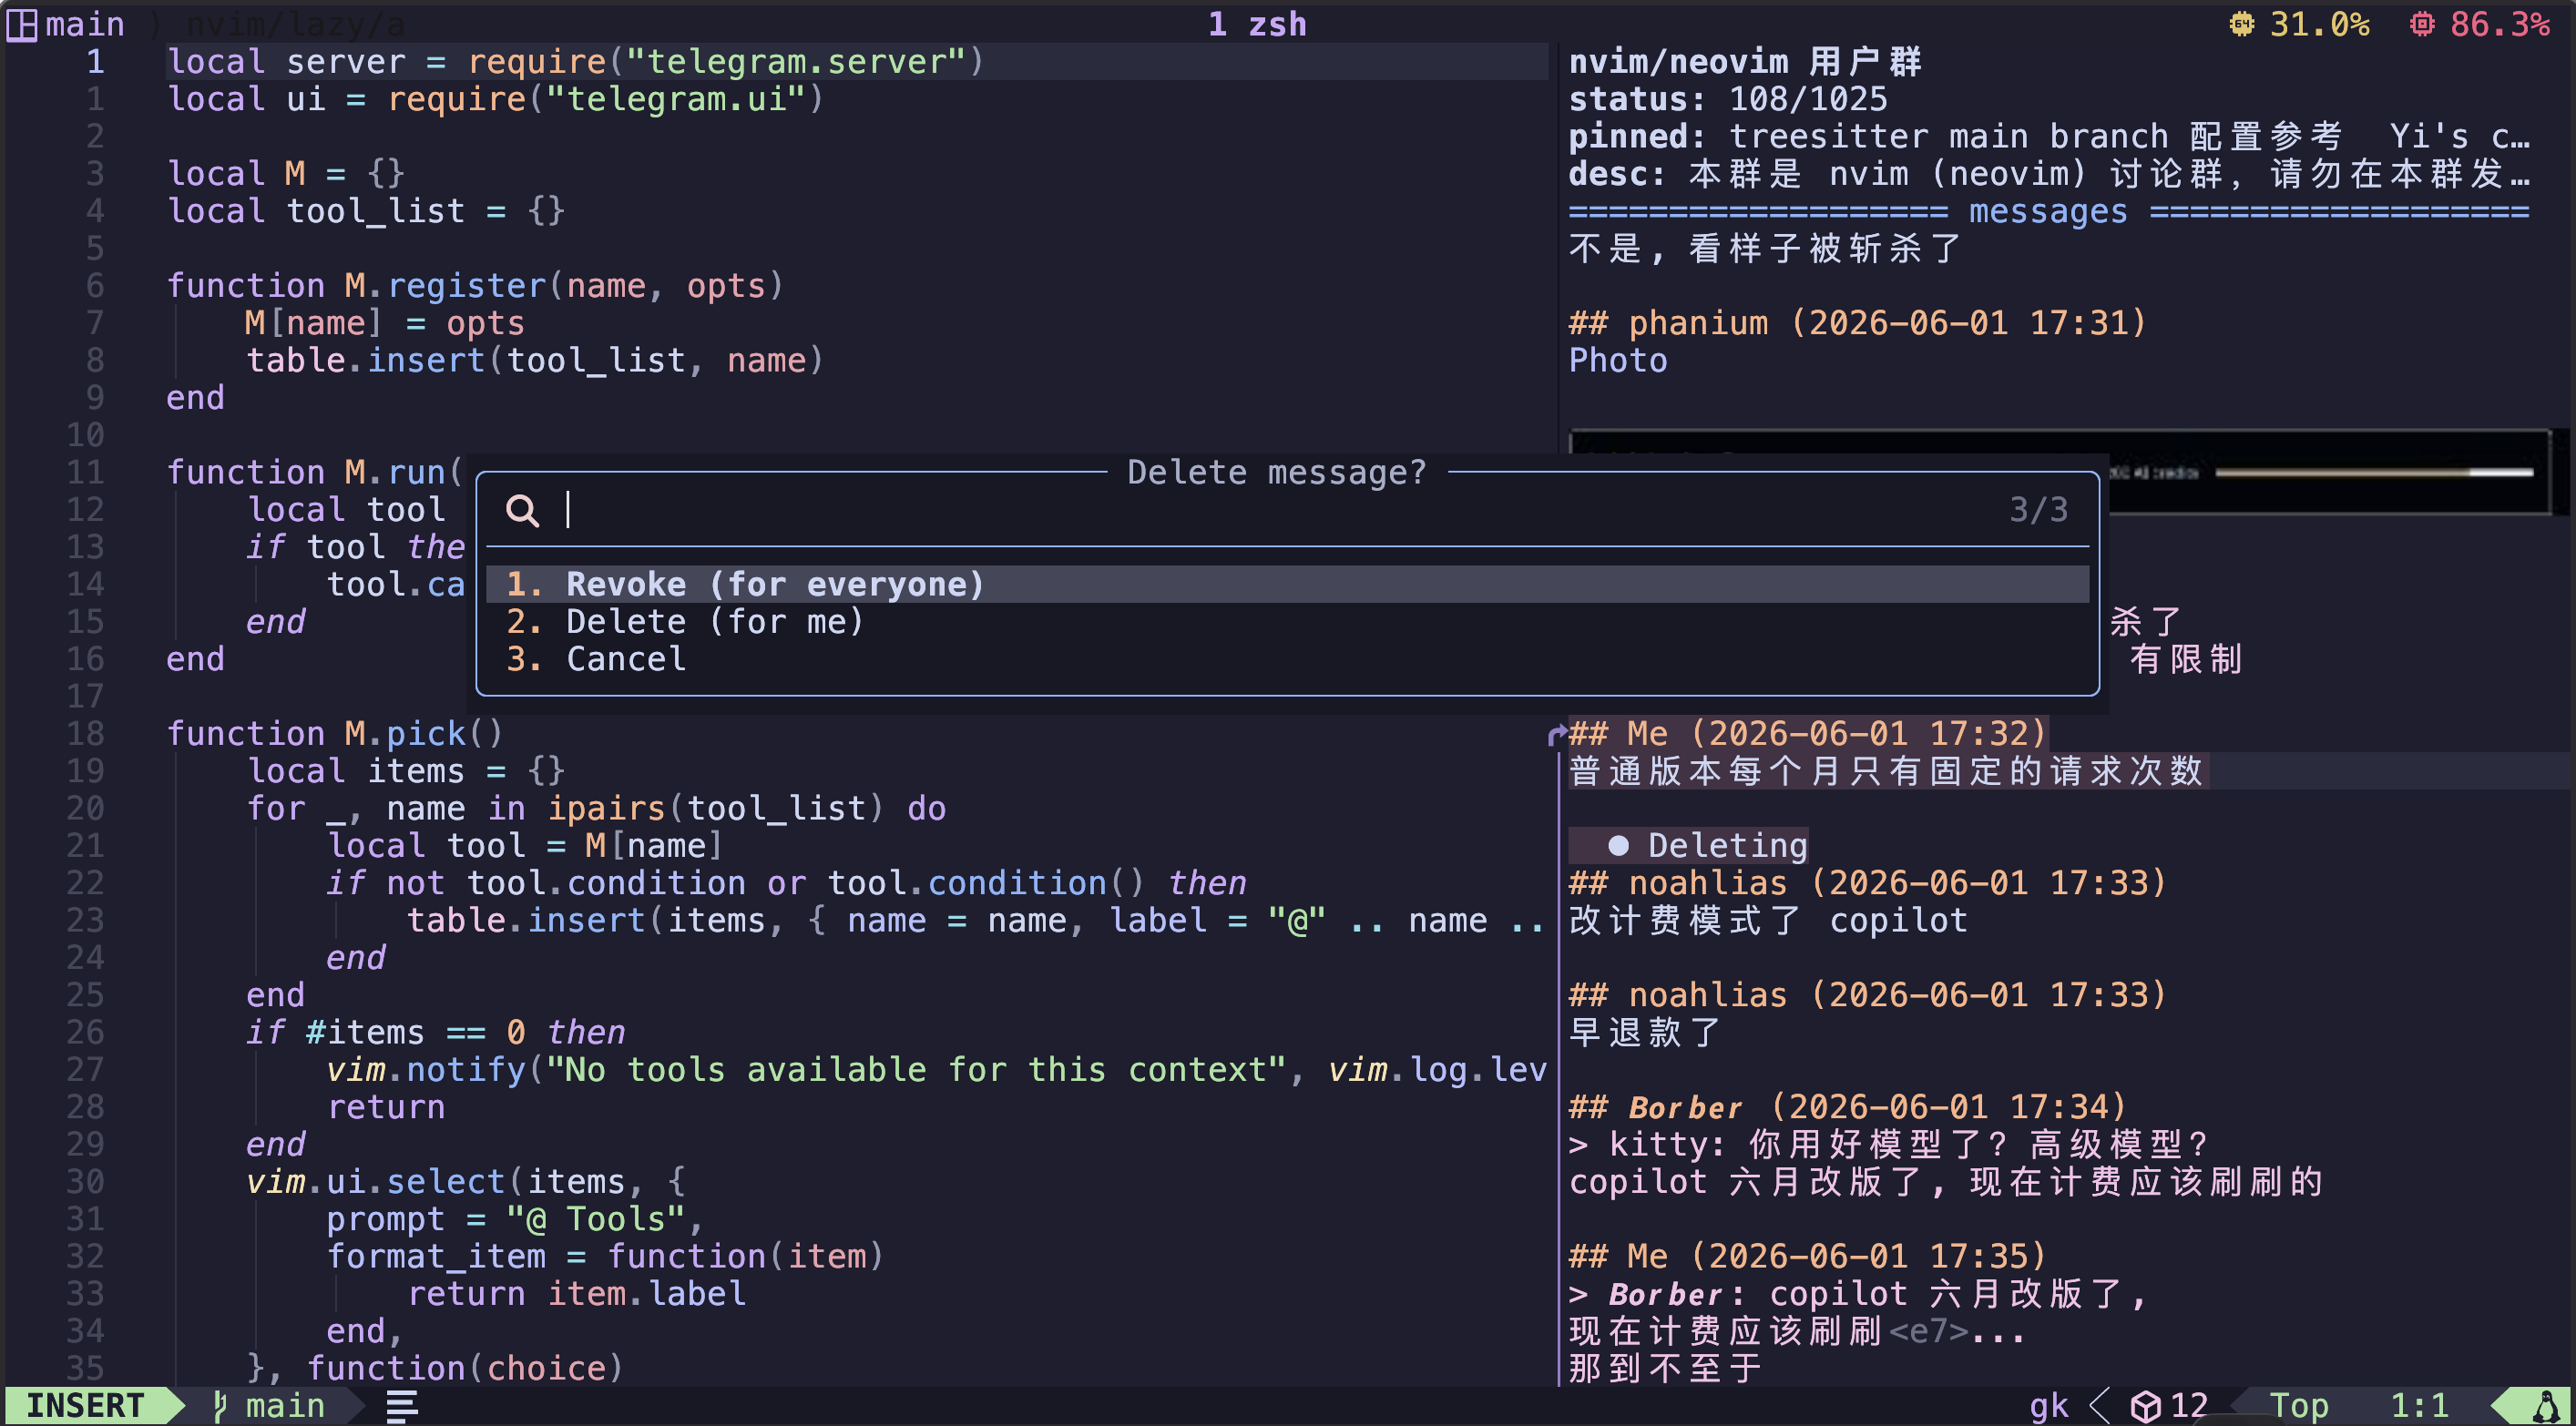Click the message '普通版本每个月只有固定的请求次数'
The image size is (2576, 1426).
1886,771
